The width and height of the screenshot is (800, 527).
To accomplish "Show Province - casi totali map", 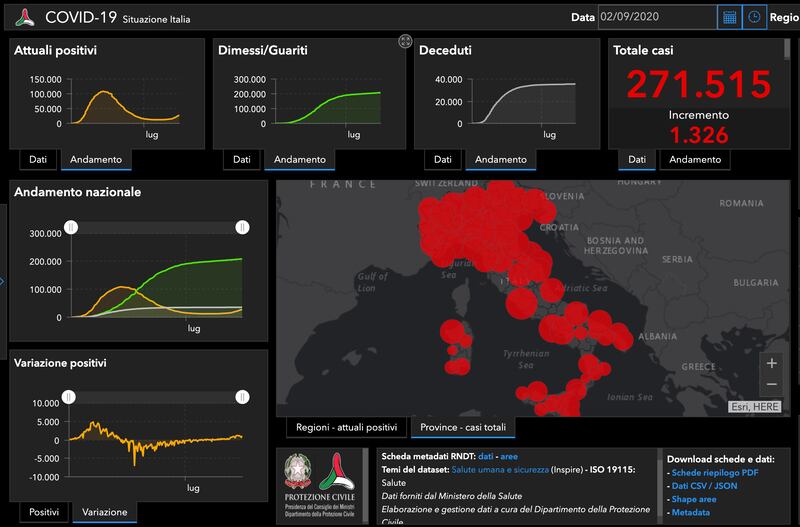I will tap(463, 427).
